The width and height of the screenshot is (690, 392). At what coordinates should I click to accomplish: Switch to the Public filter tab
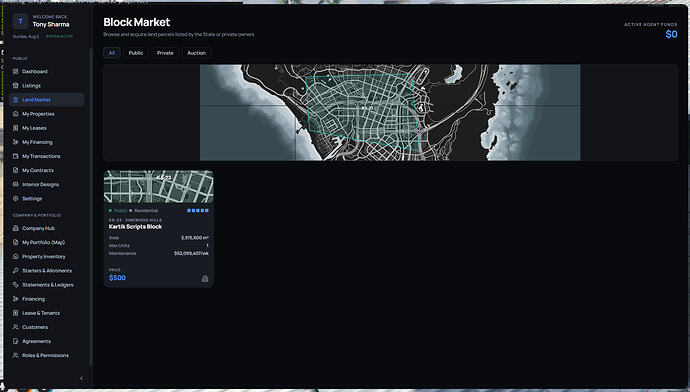pyautogui.click(x=136, y=53)
